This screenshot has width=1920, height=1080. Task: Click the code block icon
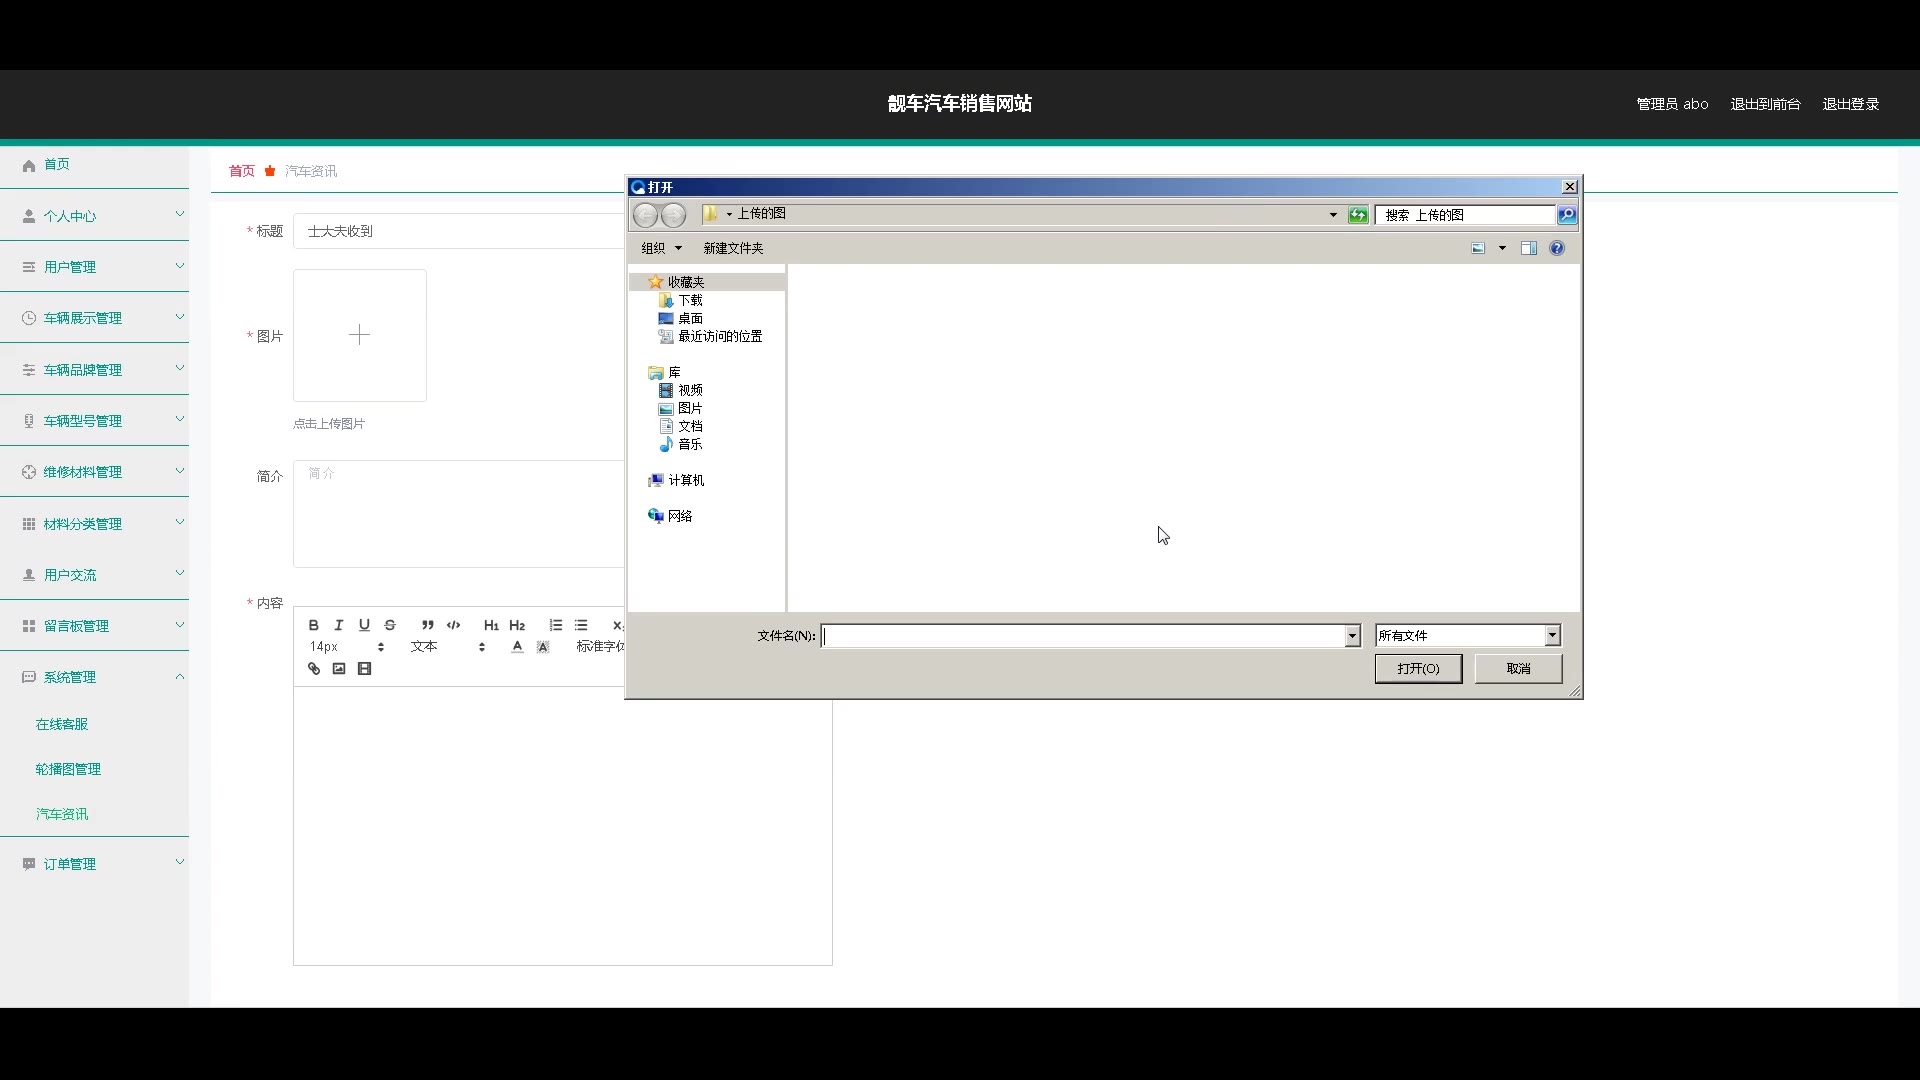pos(453,625)
